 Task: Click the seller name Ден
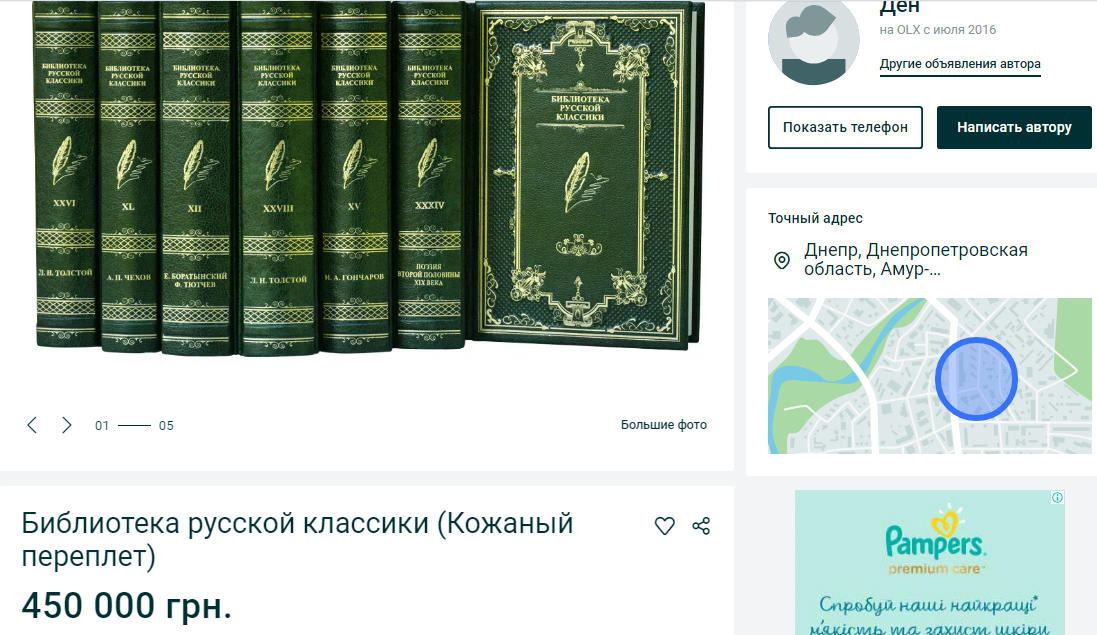point(899,7)
